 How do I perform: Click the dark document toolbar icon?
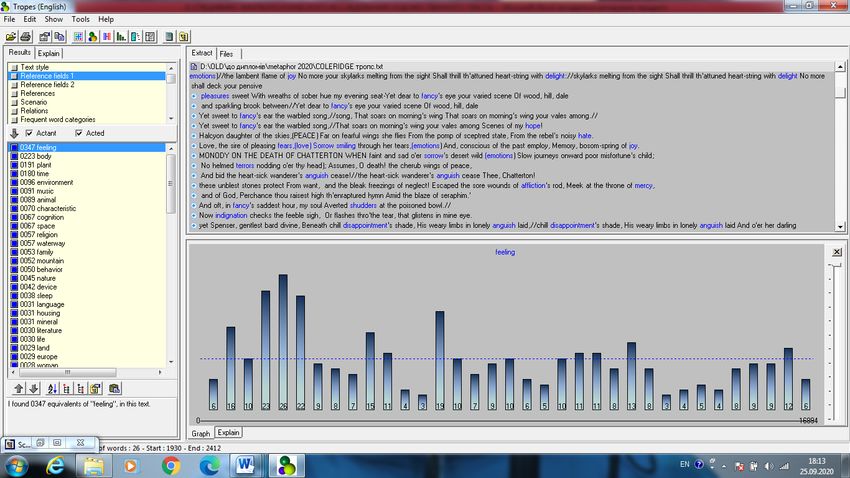pos(169,37)
